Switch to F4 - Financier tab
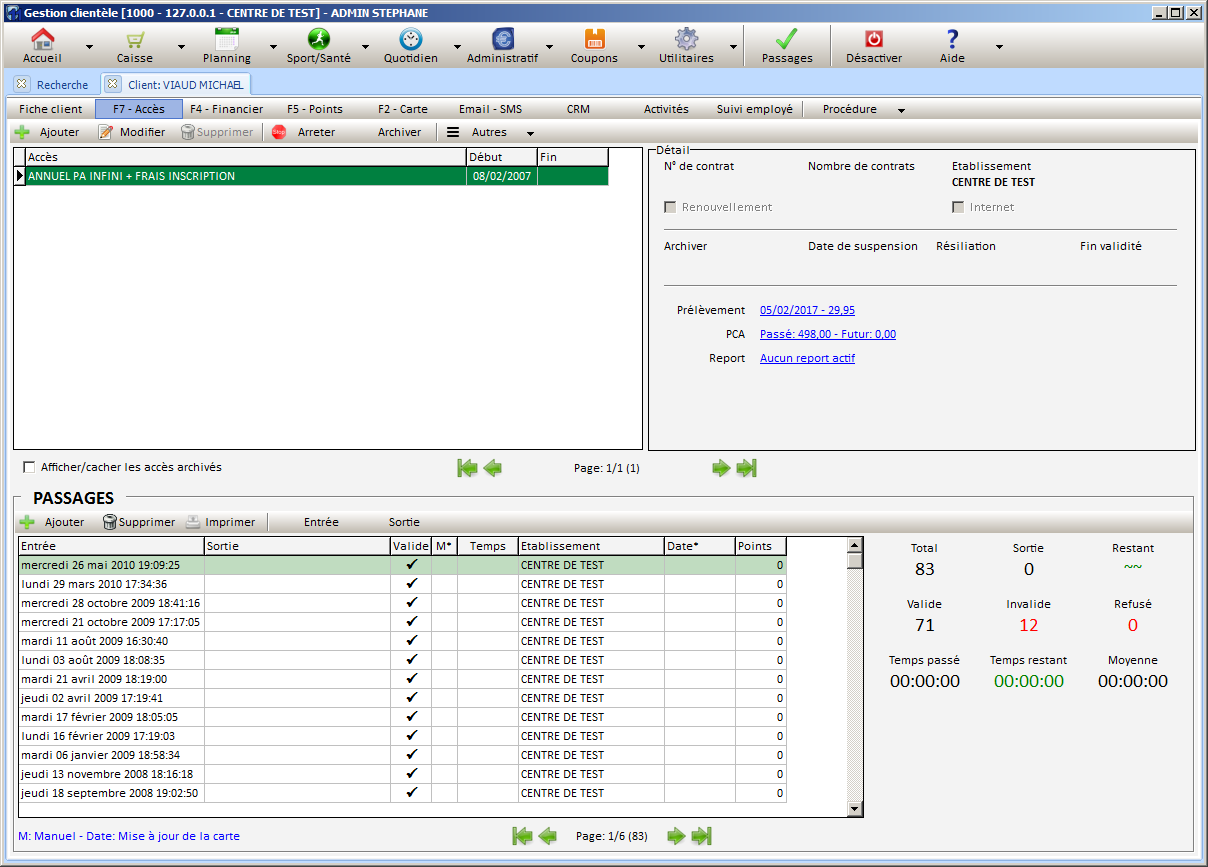This screenshot has width=1208, height=867. point(227,109)
